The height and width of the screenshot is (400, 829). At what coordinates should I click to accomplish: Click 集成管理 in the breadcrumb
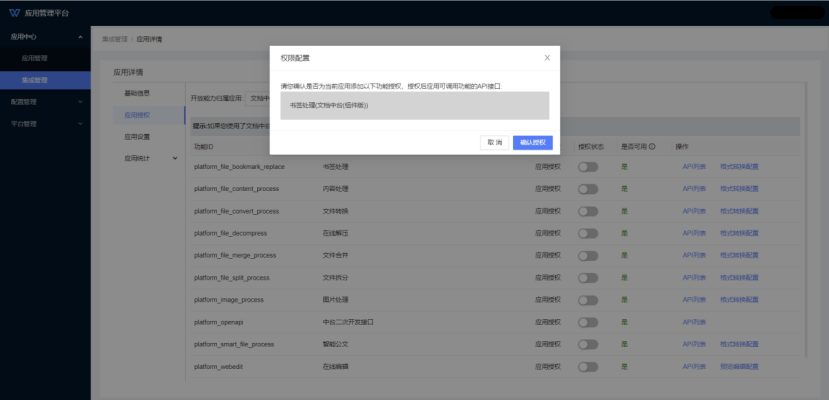(114, 39)
